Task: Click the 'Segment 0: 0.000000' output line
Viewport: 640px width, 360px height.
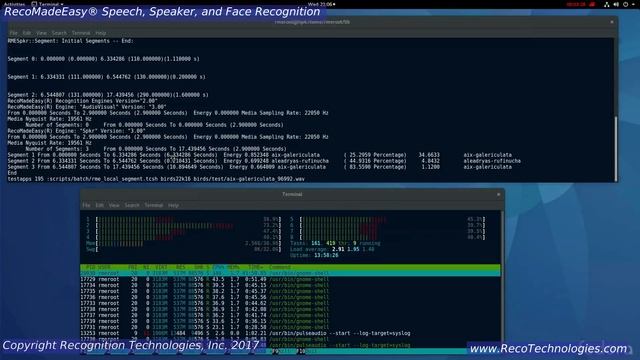Action: click(104, 59)
